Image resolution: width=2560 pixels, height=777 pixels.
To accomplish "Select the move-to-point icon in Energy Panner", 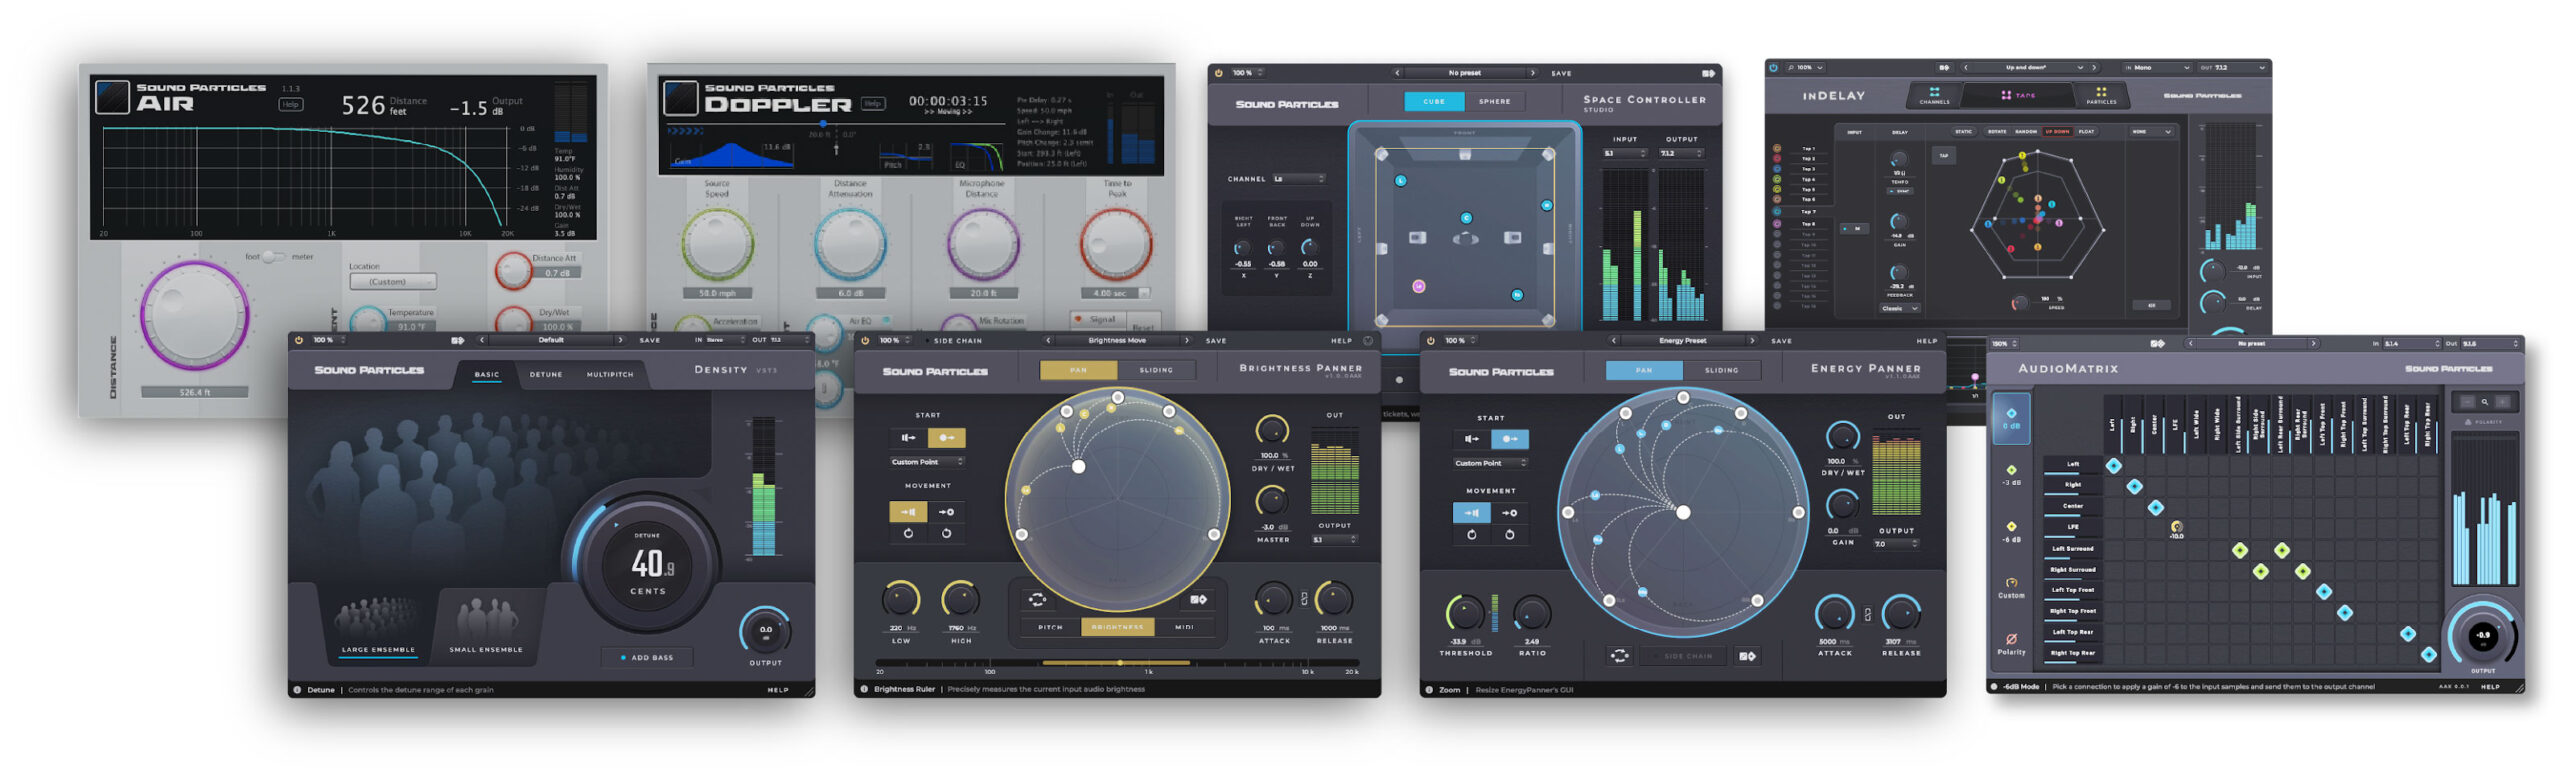I will coord(1509,512).
